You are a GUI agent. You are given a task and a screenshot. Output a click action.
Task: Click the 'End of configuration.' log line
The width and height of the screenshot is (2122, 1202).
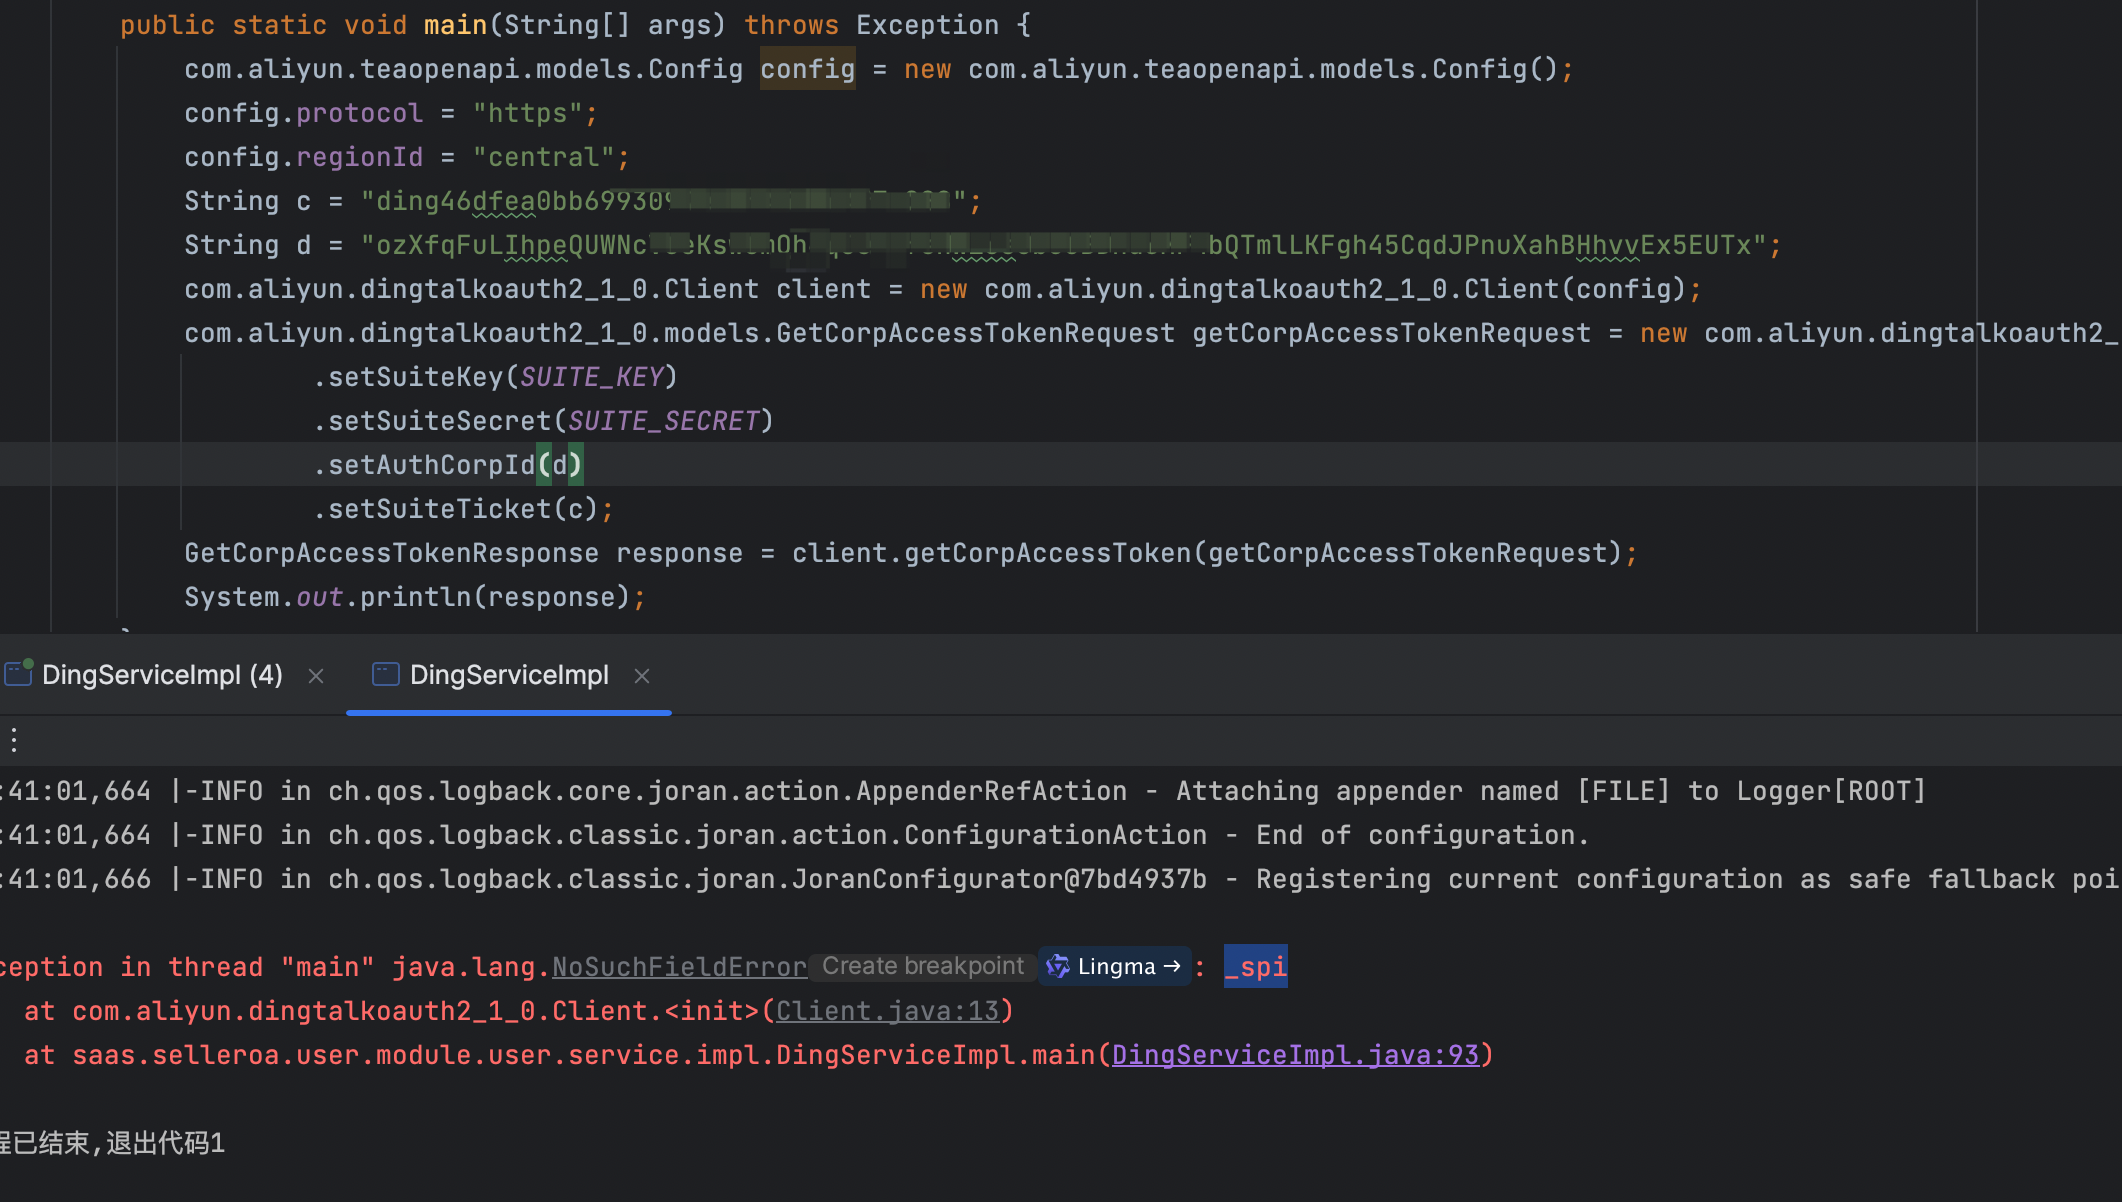pyautogui.click(x=795, y=835)
